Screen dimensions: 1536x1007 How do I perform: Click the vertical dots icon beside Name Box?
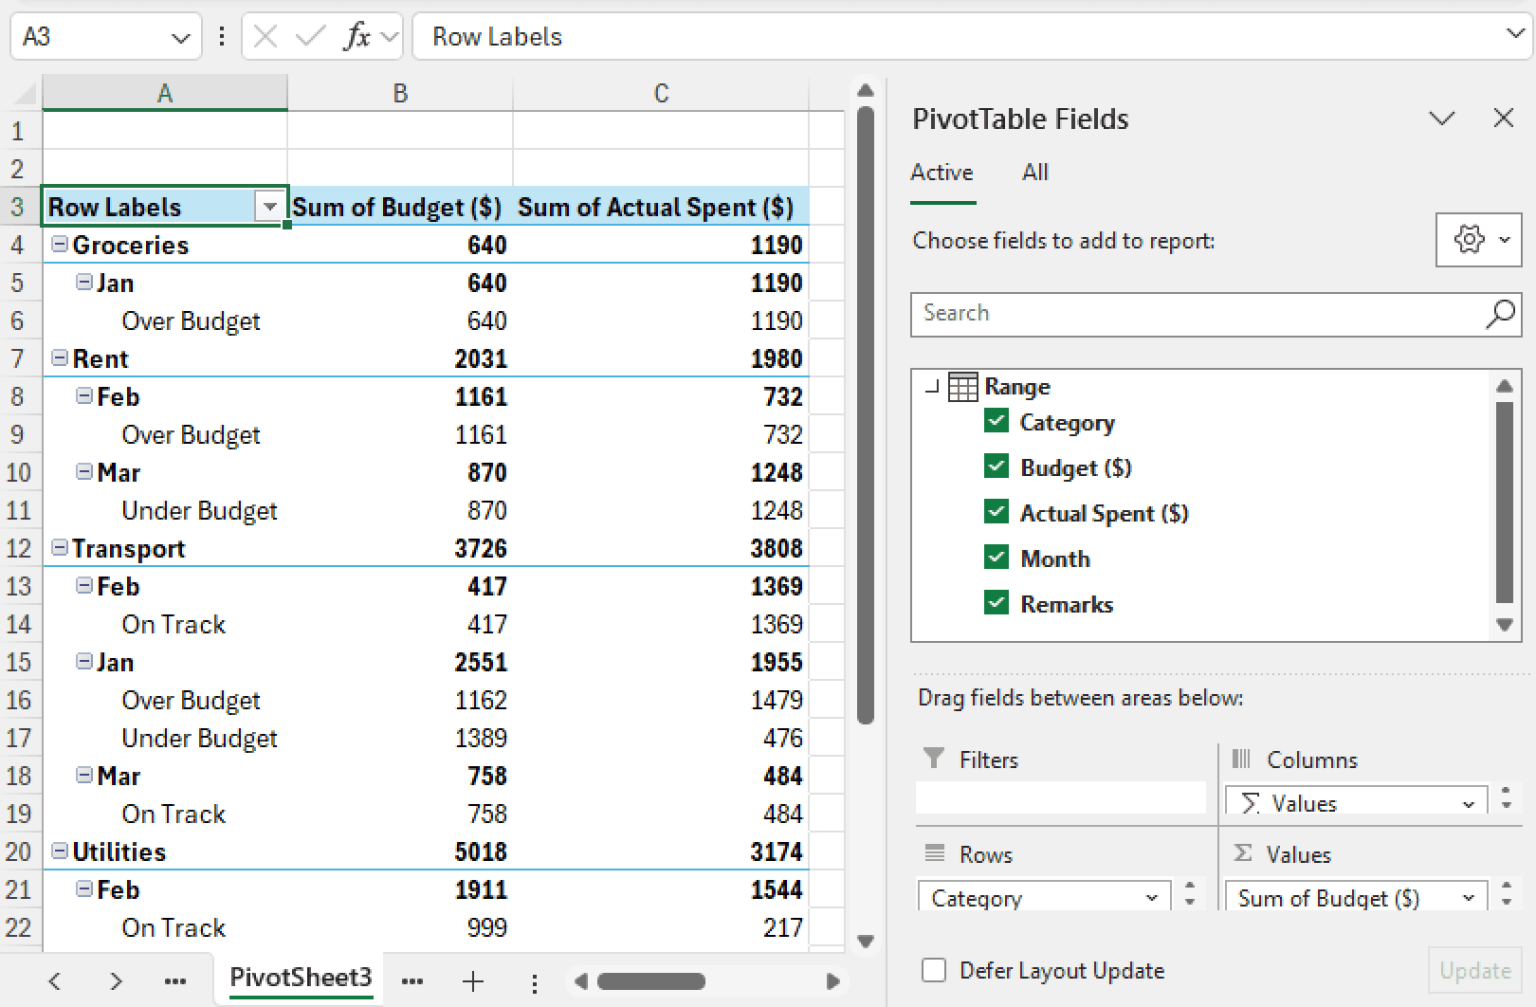pos(221,36)
